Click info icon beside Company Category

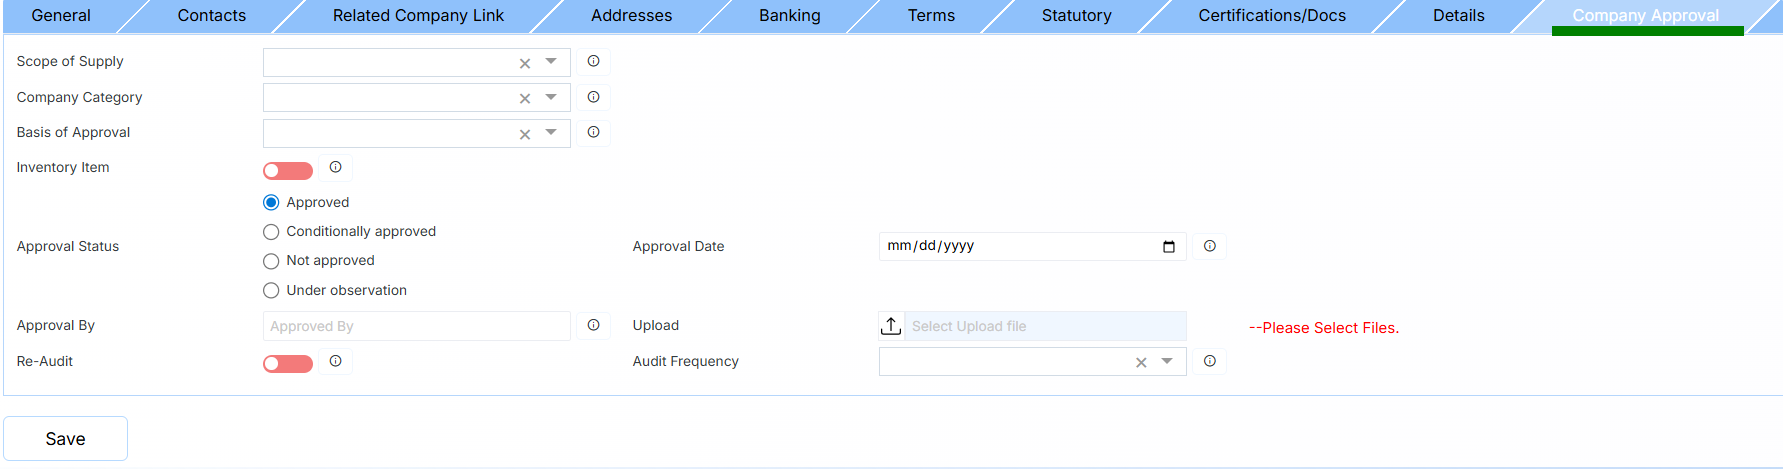point(593,97)
